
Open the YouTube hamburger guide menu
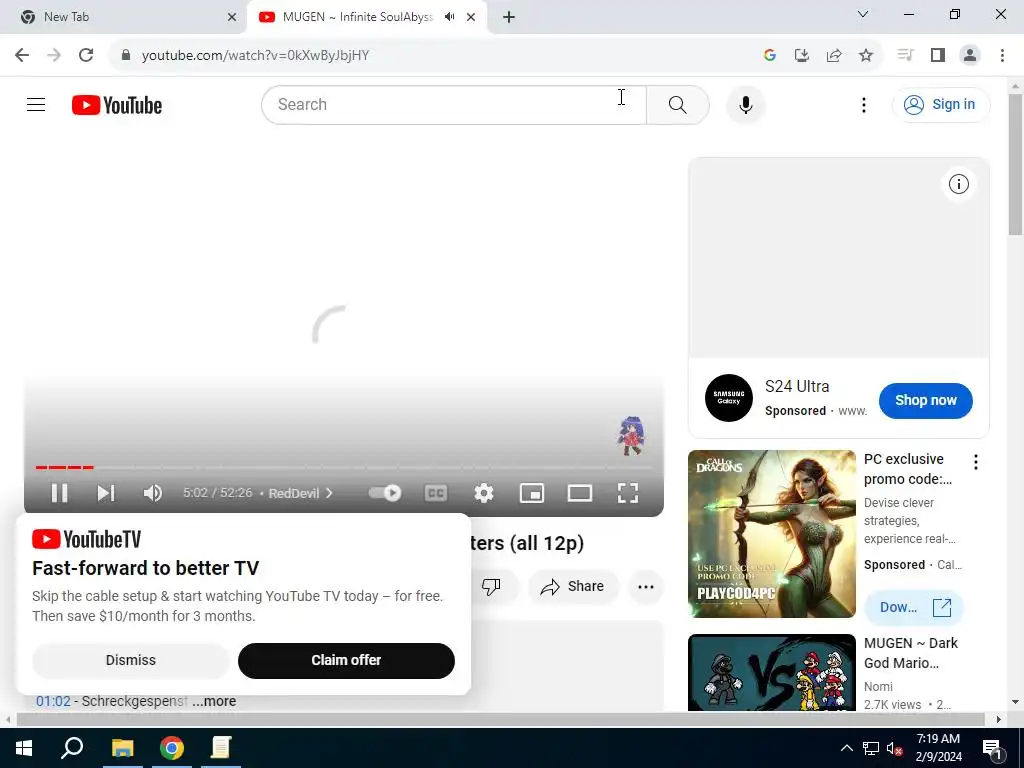coord(36,104)
